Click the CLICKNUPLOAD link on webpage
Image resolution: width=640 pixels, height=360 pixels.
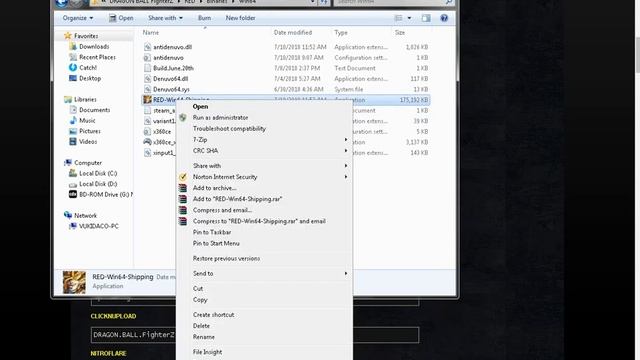coord(113,316)
